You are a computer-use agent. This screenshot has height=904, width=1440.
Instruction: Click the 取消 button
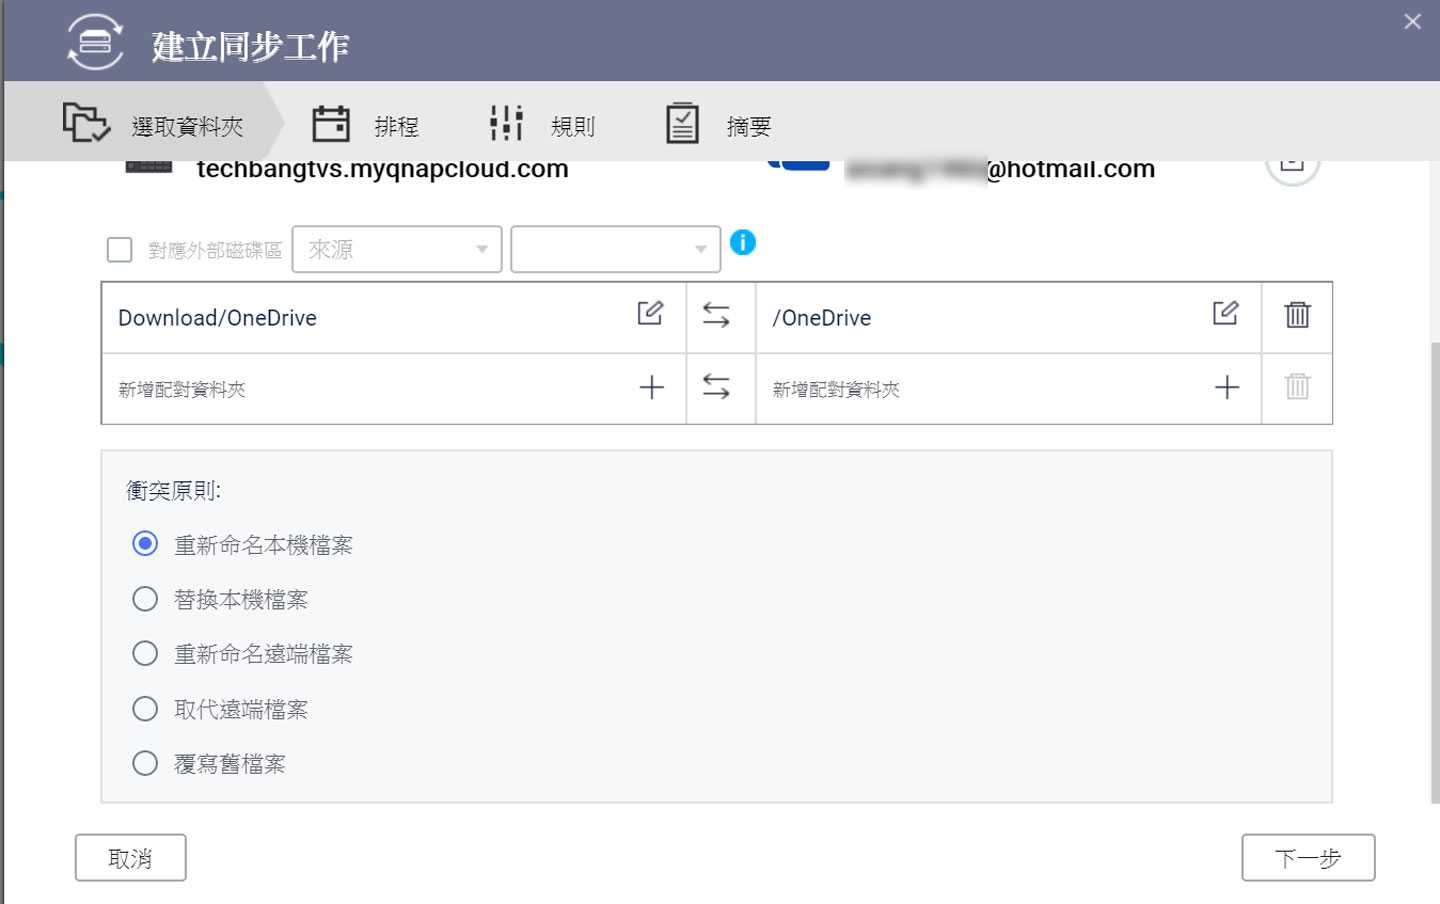131,858
